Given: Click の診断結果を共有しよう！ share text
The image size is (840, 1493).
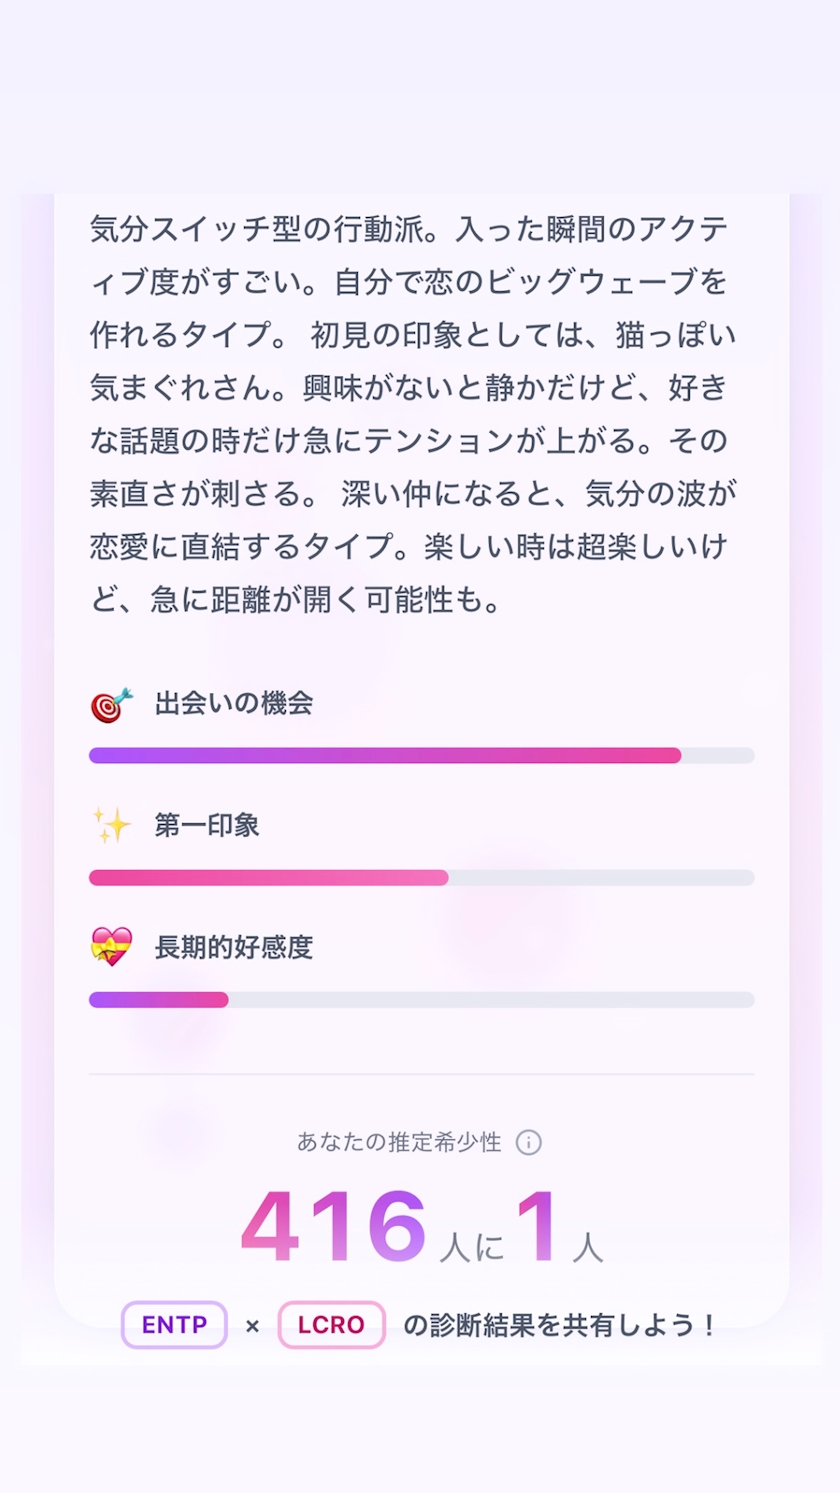Looking at the screenshot, I should click(x=560, y=1325).
